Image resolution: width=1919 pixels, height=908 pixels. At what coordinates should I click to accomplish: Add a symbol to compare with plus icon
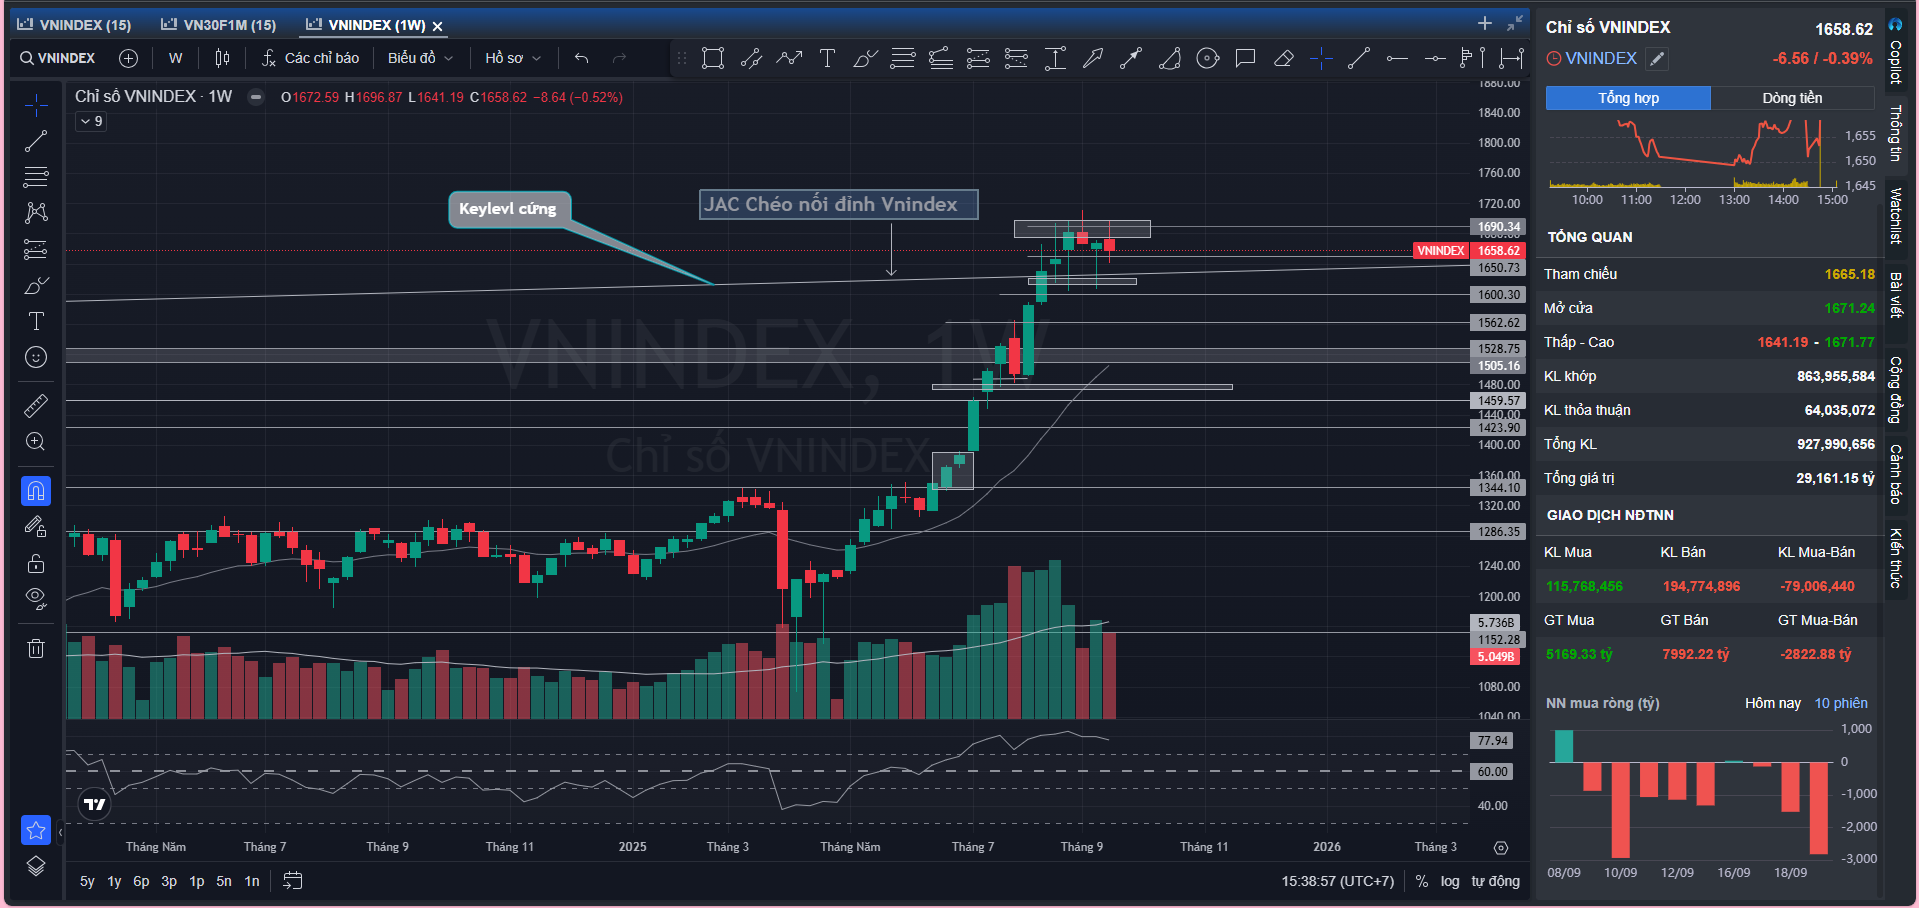click(128, 58)
